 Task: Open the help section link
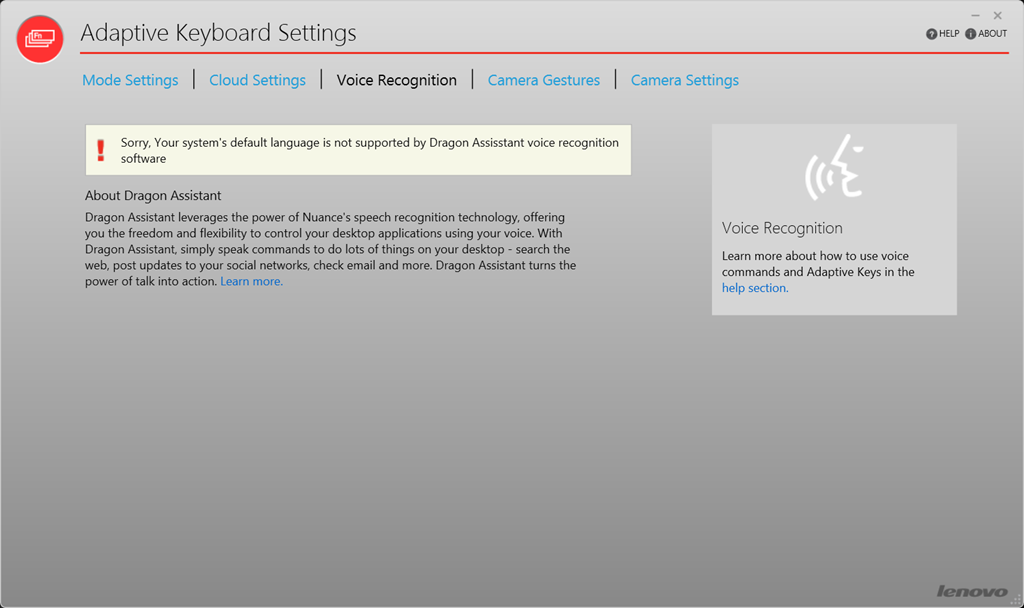coord(755,288)
